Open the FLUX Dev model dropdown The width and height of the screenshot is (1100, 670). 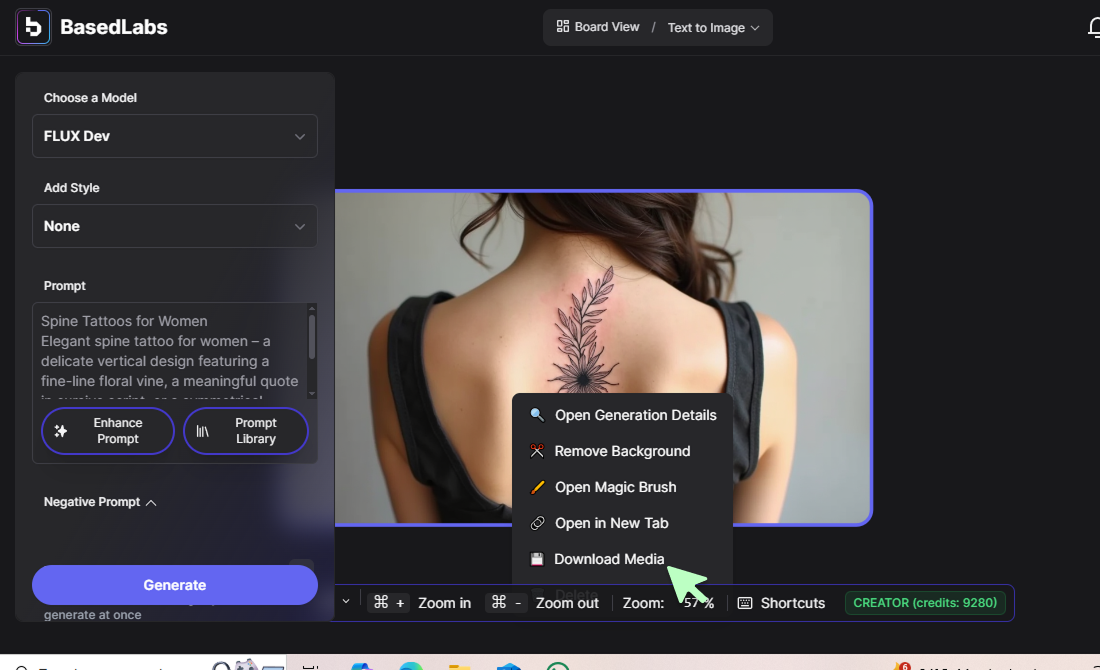[x=175, y=136]
